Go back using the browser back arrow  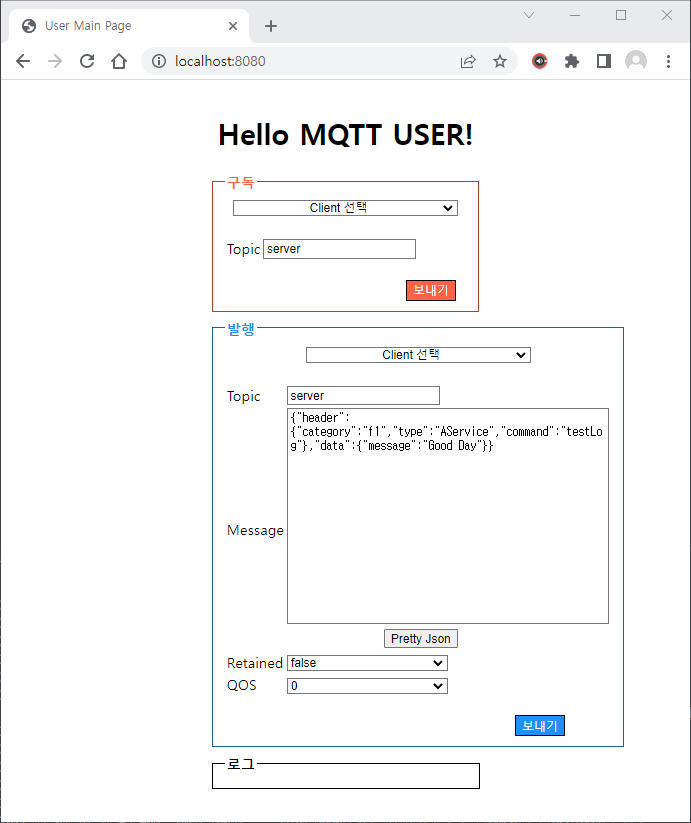point(23,61)
